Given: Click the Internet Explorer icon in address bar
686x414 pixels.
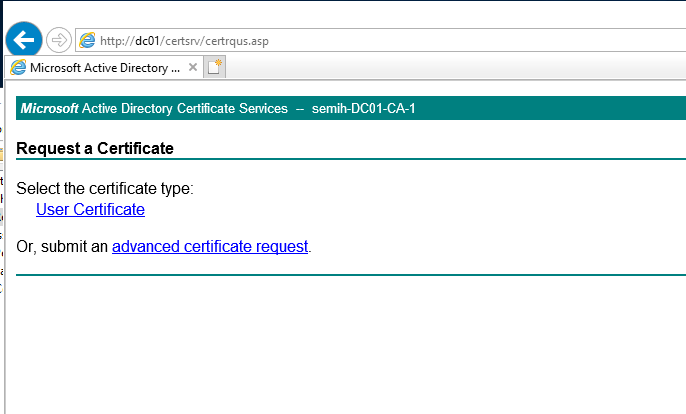Looking at the screenshot, I should [88, 41].
